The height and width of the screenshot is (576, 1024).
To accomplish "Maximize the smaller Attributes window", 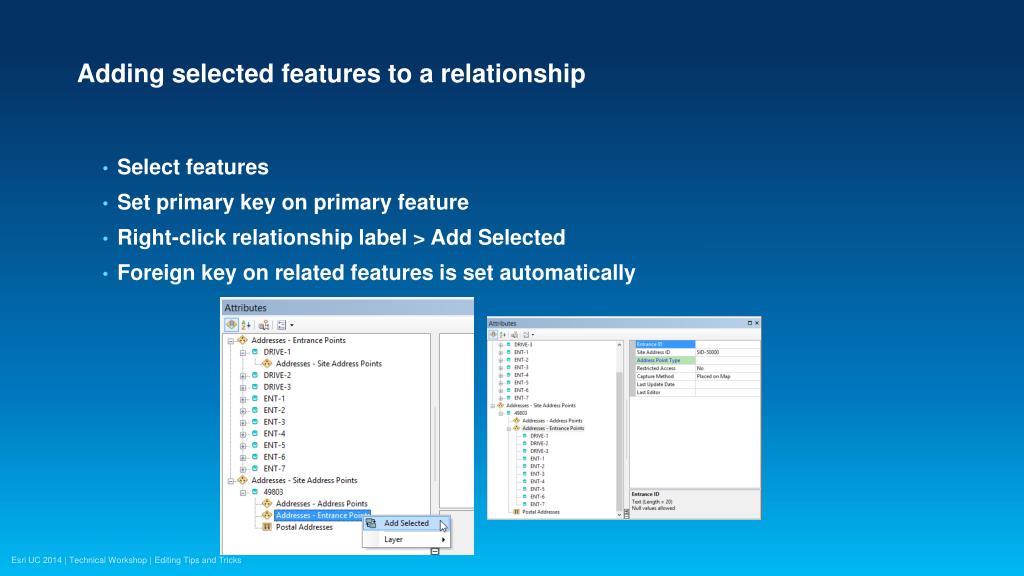I will [750, 323].
